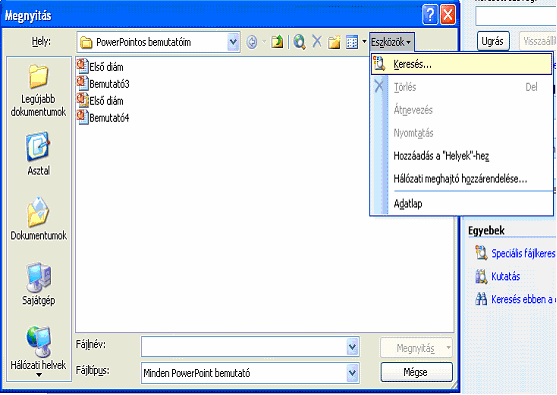Show more places below Hálózati helyek
Viewport: 557px width, 395px height.
coord(39,375)
